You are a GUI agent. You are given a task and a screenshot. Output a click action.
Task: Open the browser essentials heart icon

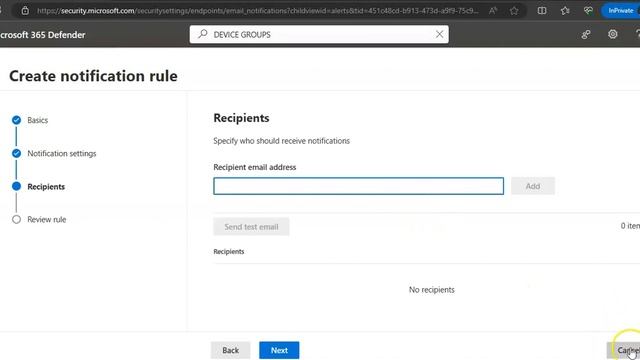(x=588, y=11)
